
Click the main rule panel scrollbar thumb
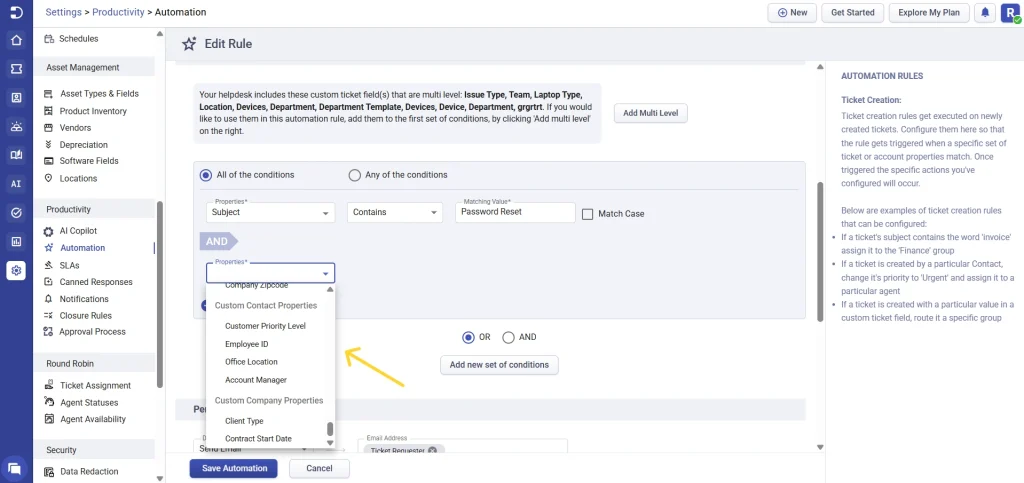point(820,251)
